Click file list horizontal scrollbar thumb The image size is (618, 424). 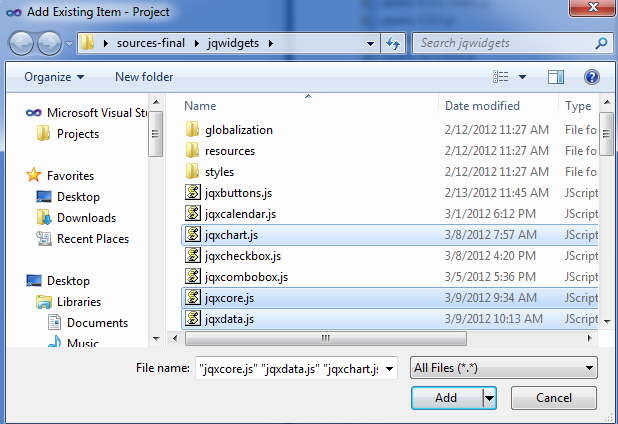click(x=326, y=338)
